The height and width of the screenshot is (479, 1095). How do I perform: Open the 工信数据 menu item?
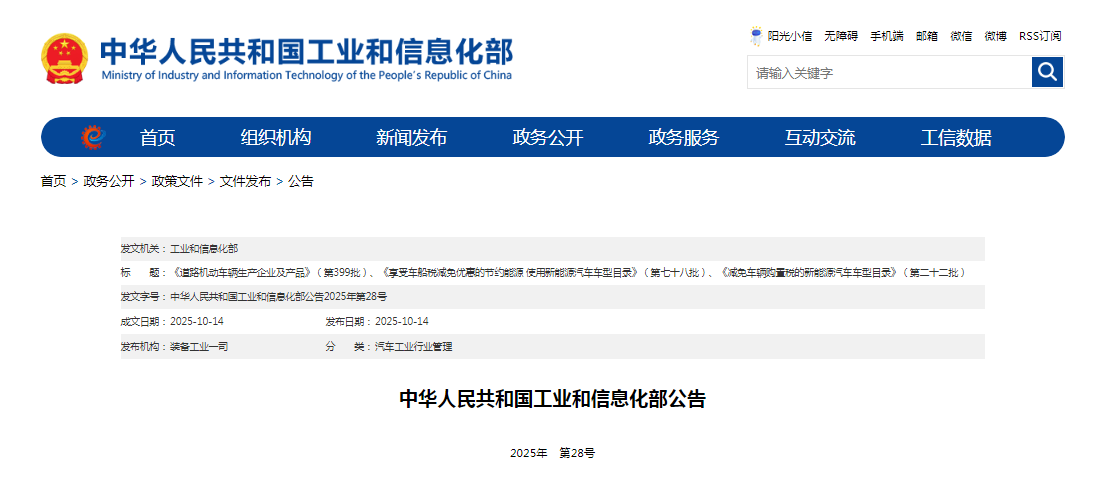pyautogui.click(x=956, y=138)
